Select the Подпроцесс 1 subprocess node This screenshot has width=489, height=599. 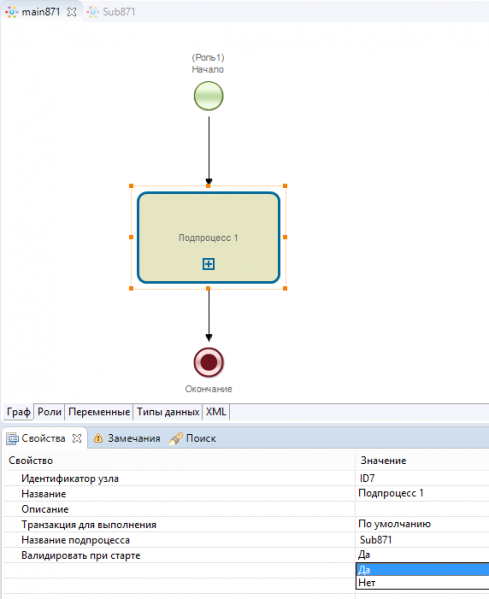(x=209, y=238)
